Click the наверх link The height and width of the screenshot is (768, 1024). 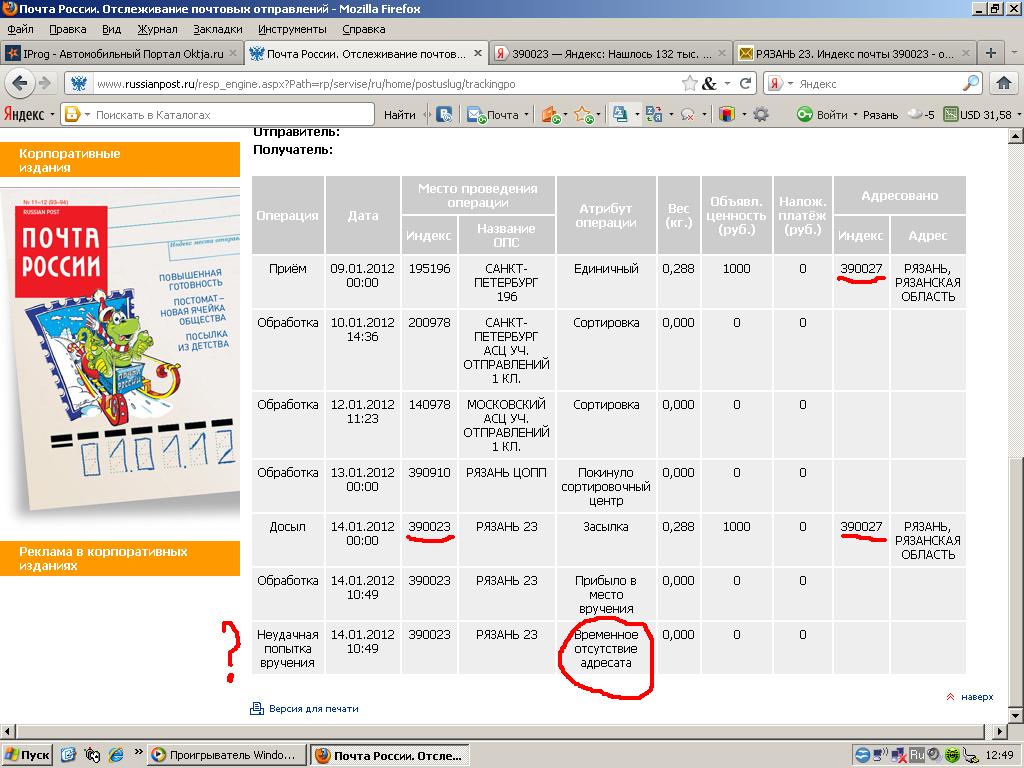pyautogui.click(x=977, y=697)
